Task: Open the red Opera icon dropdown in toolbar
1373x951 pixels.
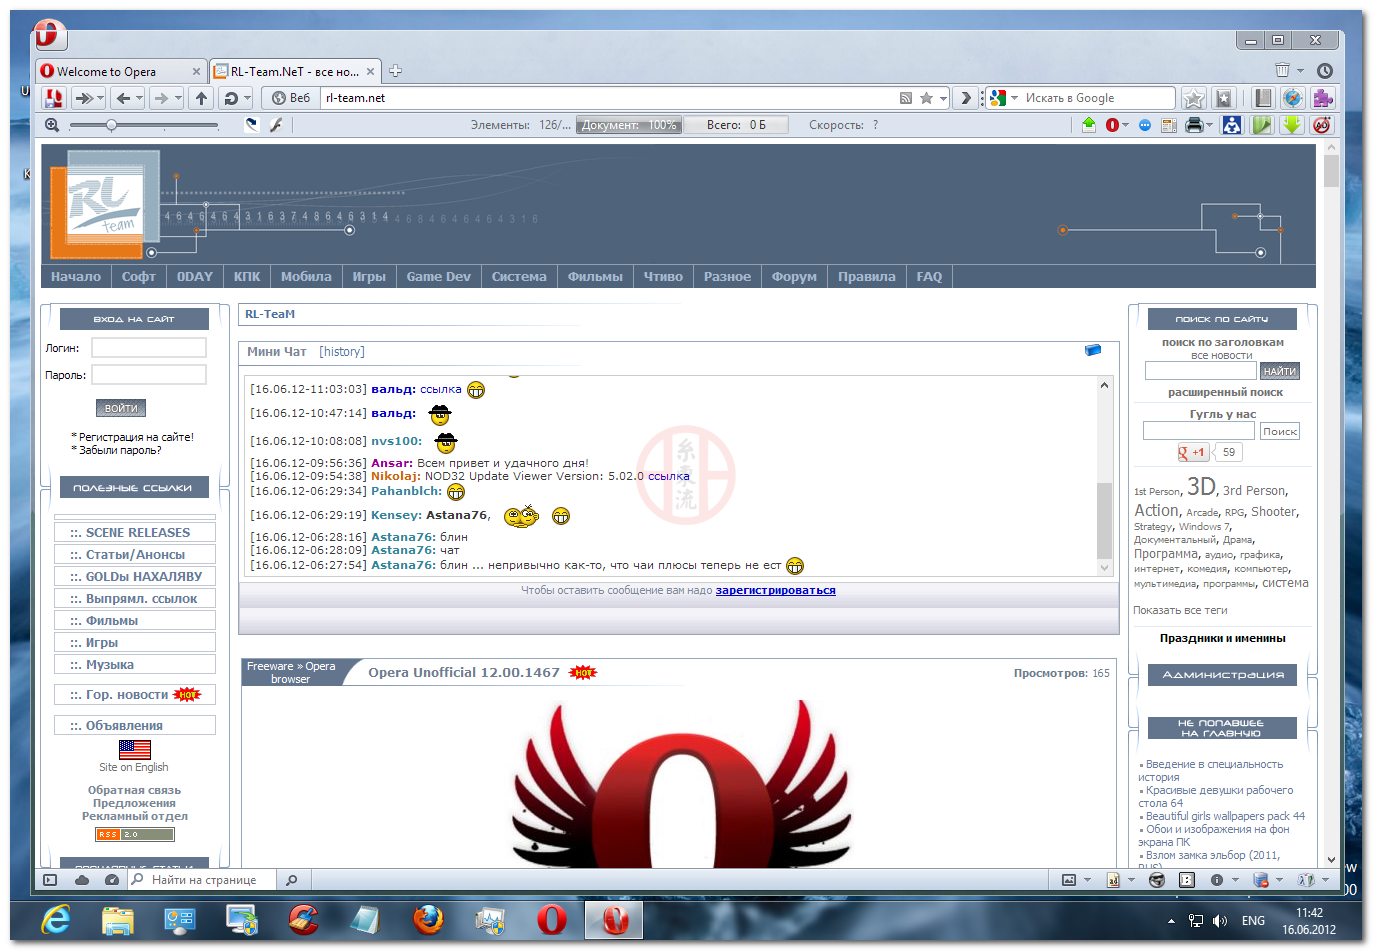Action: [1126, 125]
